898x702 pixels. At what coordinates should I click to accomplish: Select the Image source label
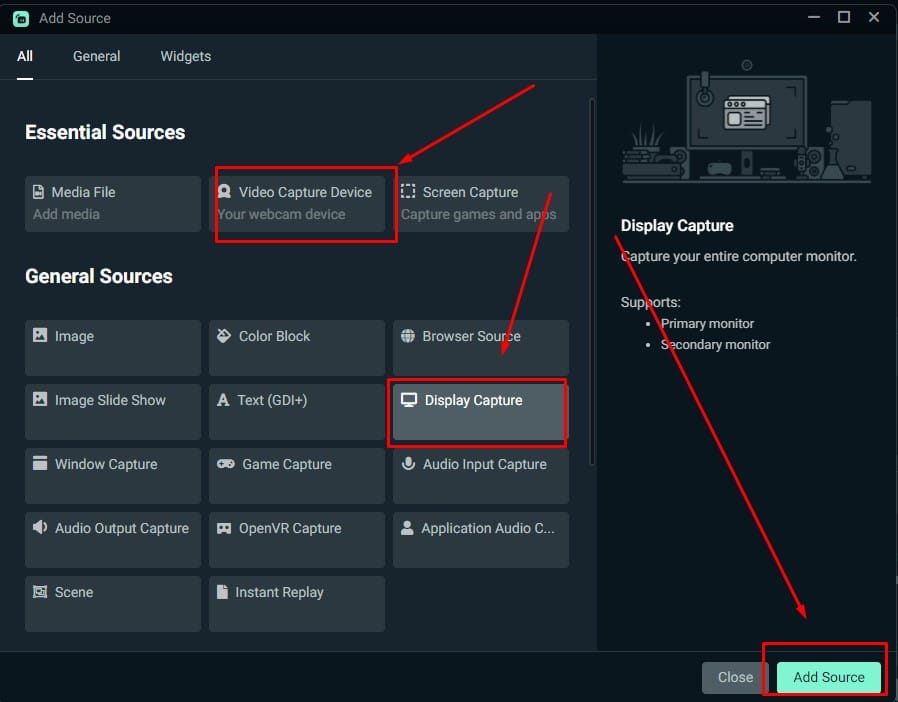(74, 336)
